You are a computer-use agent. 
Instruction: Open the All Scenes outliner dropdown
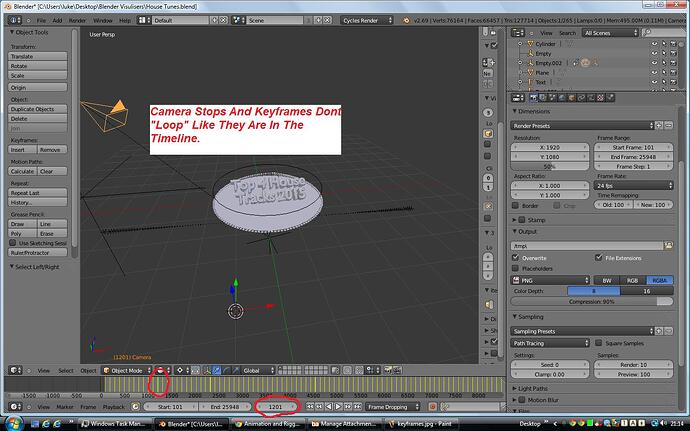tap(610, 33)
